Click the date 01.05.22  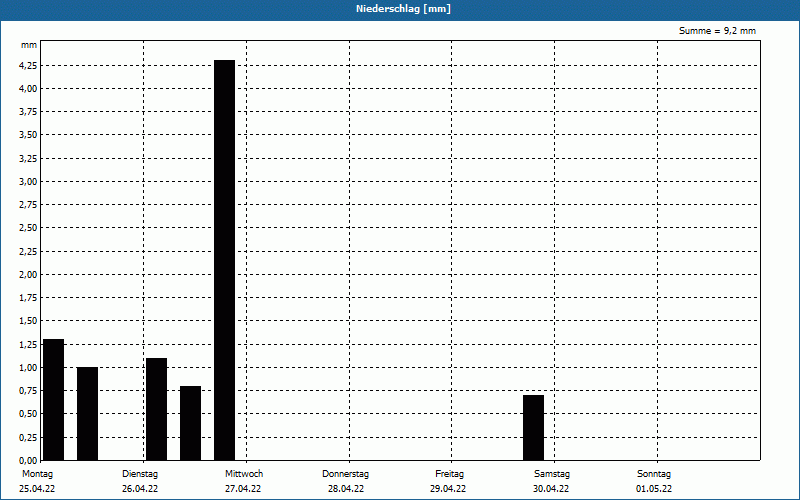click(654, 489)
